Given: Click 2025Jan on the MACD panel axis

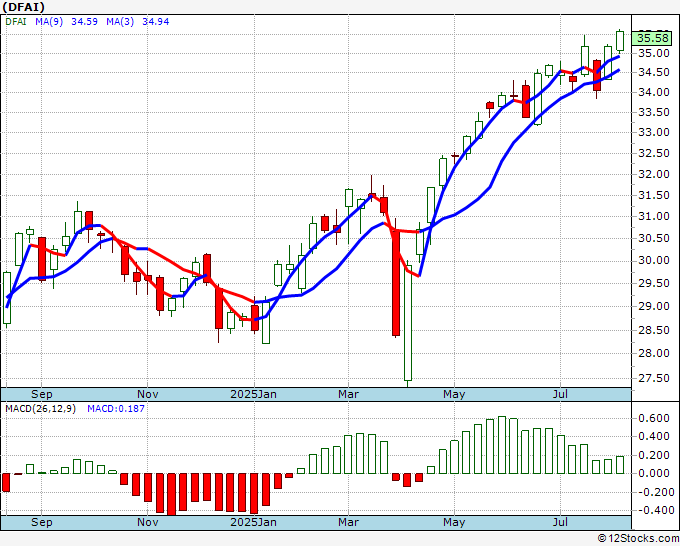Looking at the screenshot, I should [x=253, y=522].
